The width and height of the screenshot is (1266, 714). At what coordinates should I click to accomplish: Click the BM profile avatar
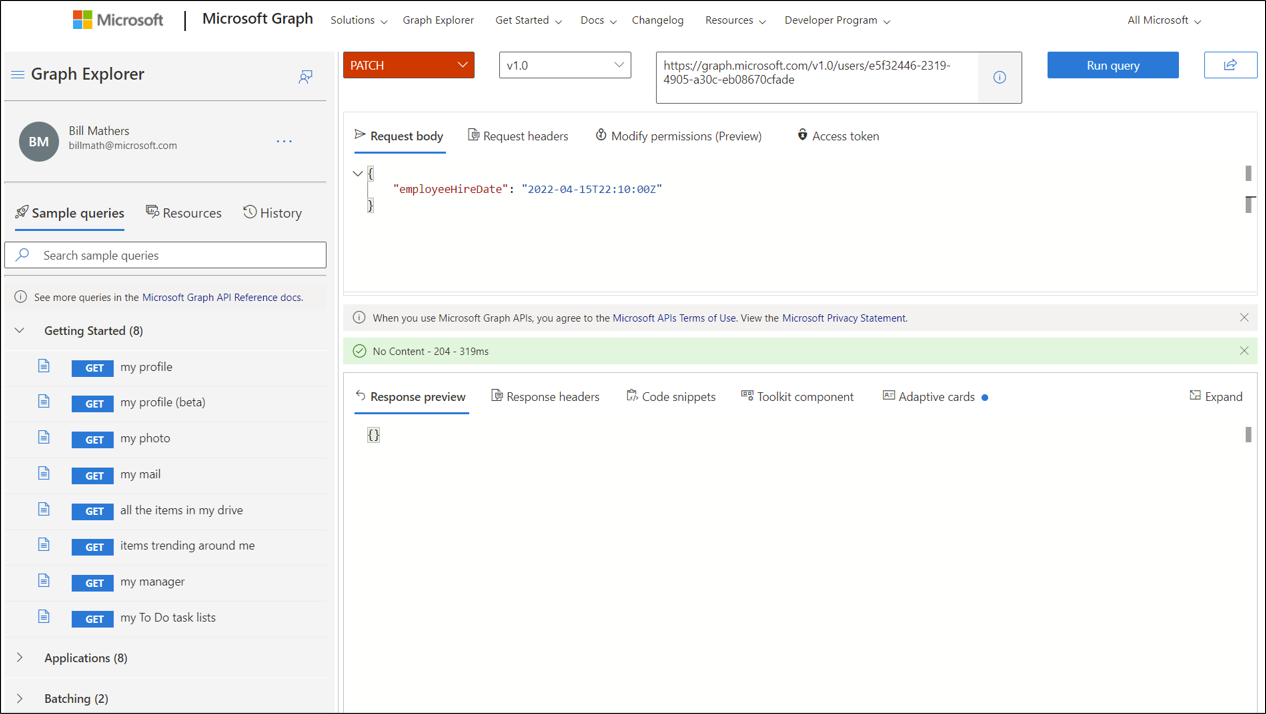pyautogui.click(x=39, y=141)
